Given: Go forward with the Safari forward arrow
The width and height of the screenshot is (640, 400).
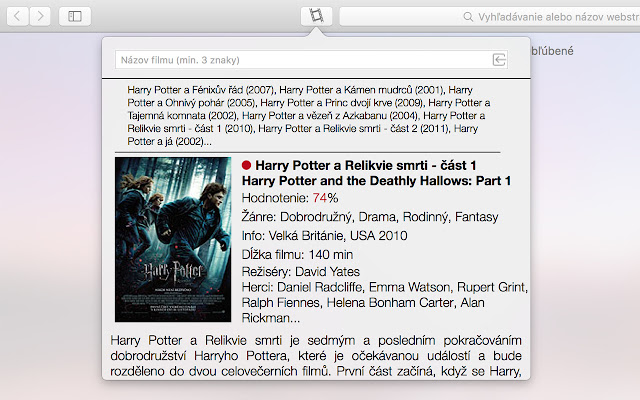Looking at the screenshot, I should 40,16.
